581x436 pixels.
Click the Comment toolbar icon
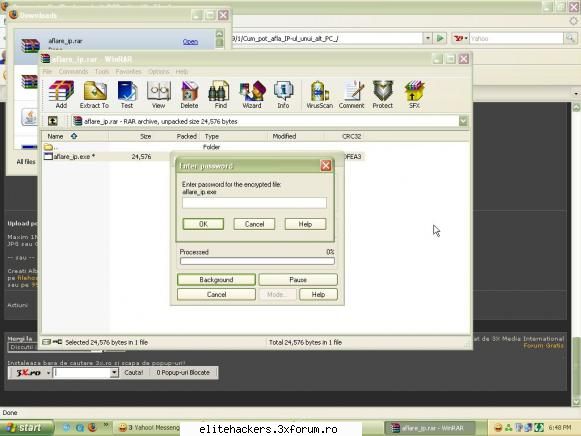pyautogui.click(x=351, y=94)
